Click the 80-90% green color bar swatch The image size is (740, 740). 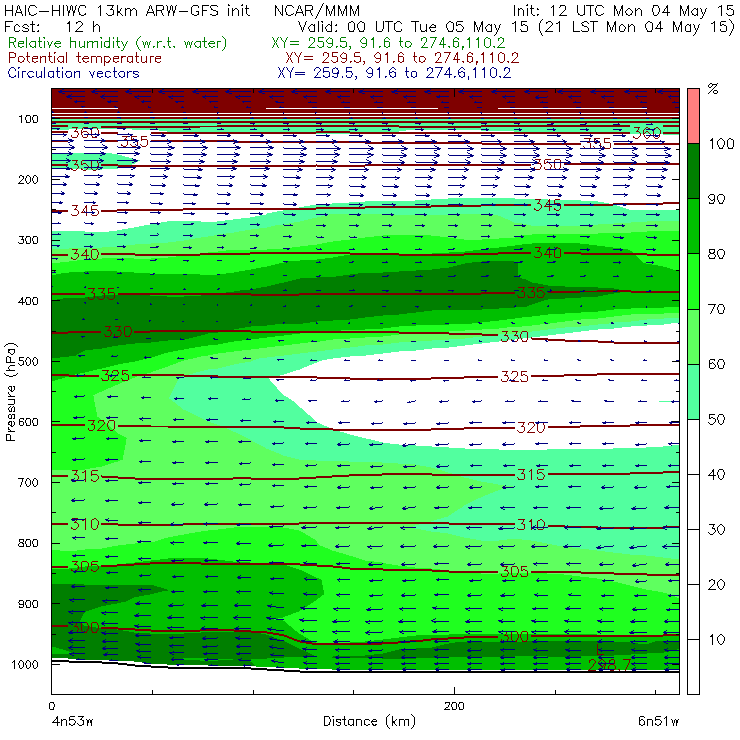click(x=693, y=226)
